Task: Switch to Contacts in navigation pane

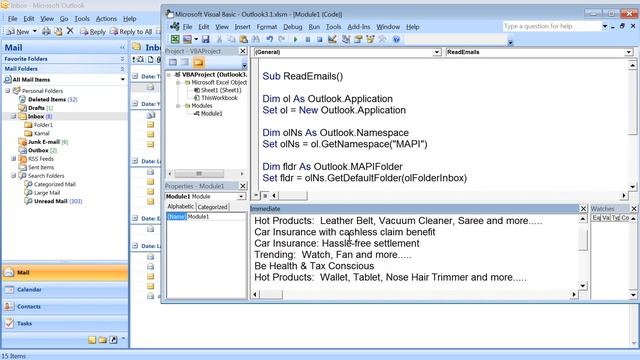Action: click(x=65, y=307)
